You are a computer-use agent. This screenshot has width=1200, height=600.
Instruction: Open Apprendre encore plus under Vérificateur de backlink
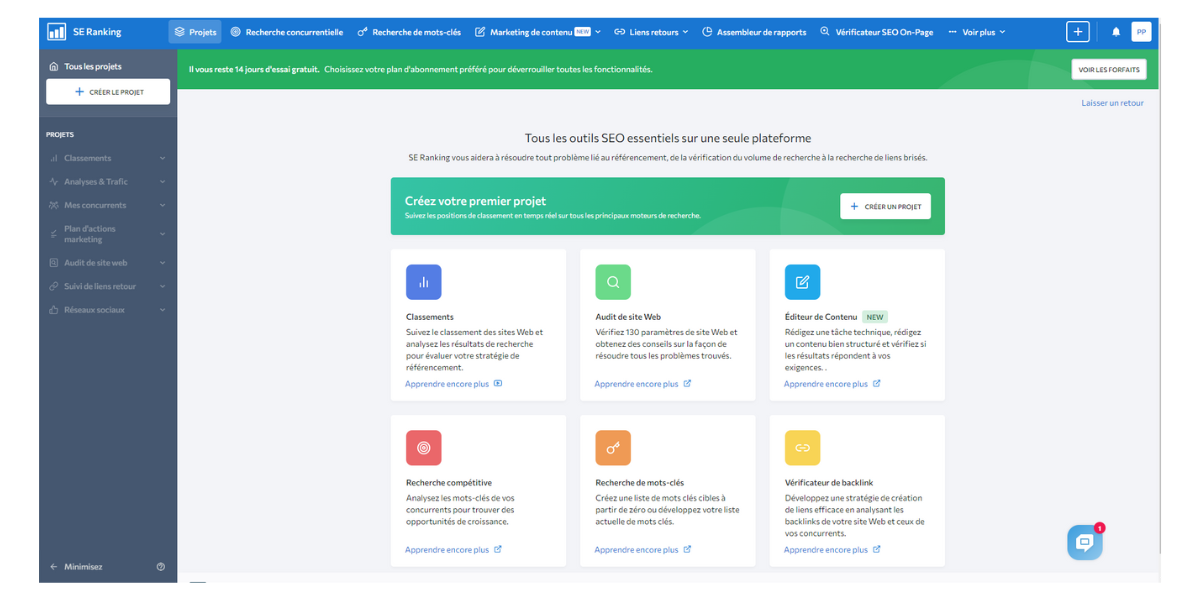pos(832,550)
